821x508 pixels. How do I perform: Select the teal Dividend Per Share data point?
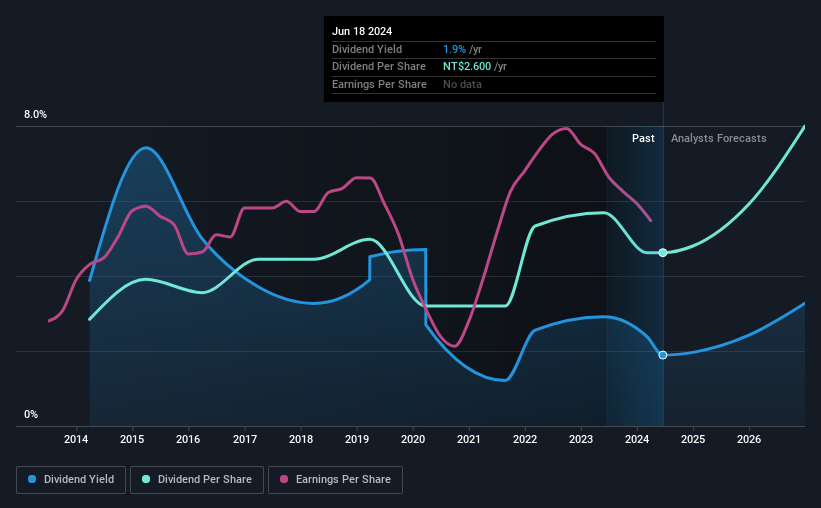click(663, 252)
